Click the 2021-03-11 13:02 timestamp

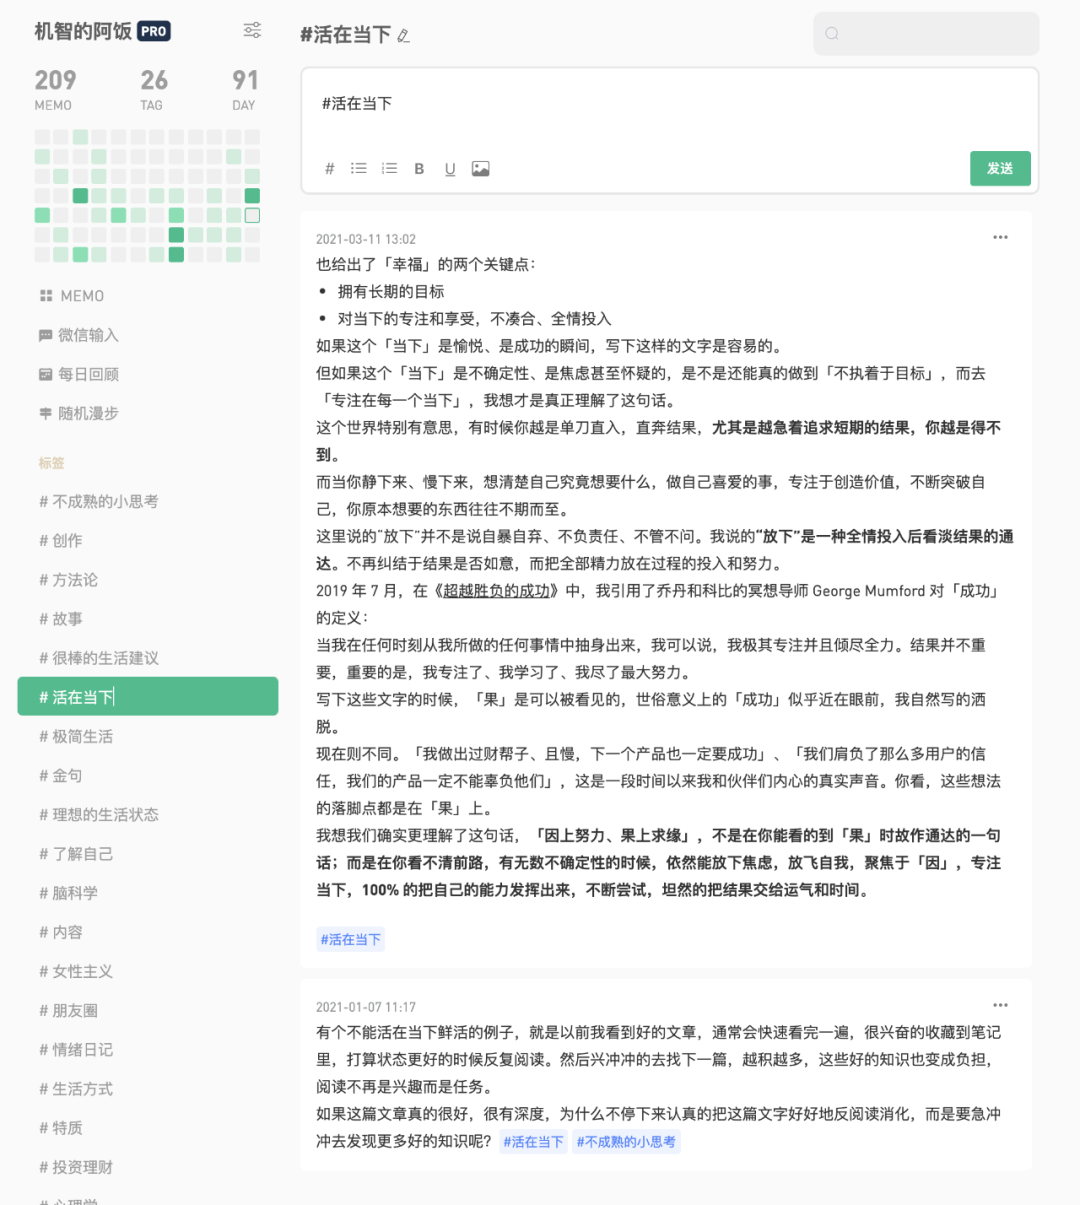tap(366, 239)
